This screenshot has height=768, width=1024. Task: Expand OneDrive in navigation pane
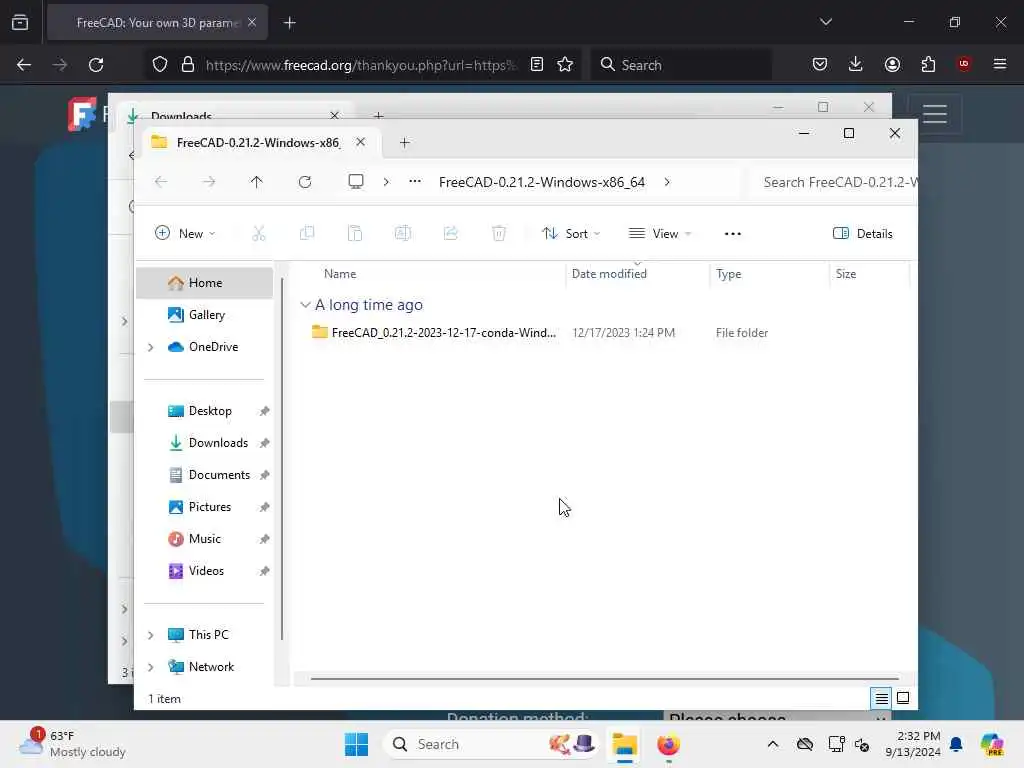point(150,347)
